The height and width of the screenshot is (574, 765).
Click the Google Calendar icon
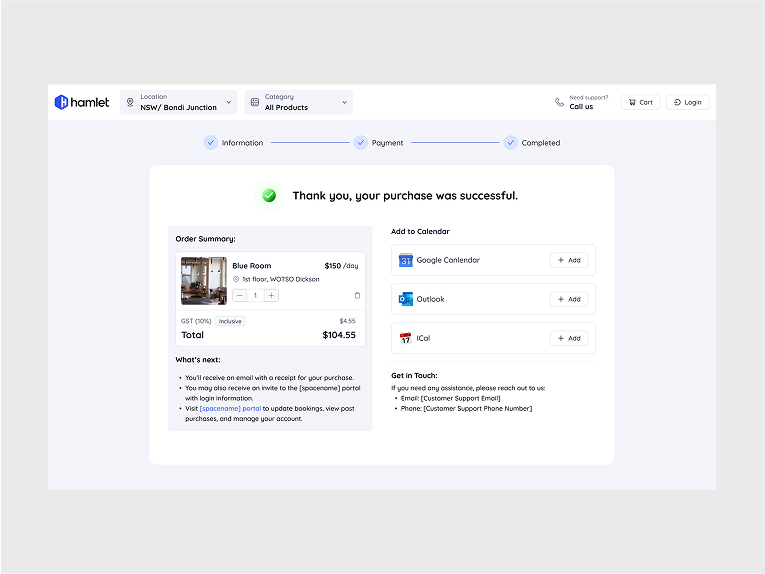[405, 260]
